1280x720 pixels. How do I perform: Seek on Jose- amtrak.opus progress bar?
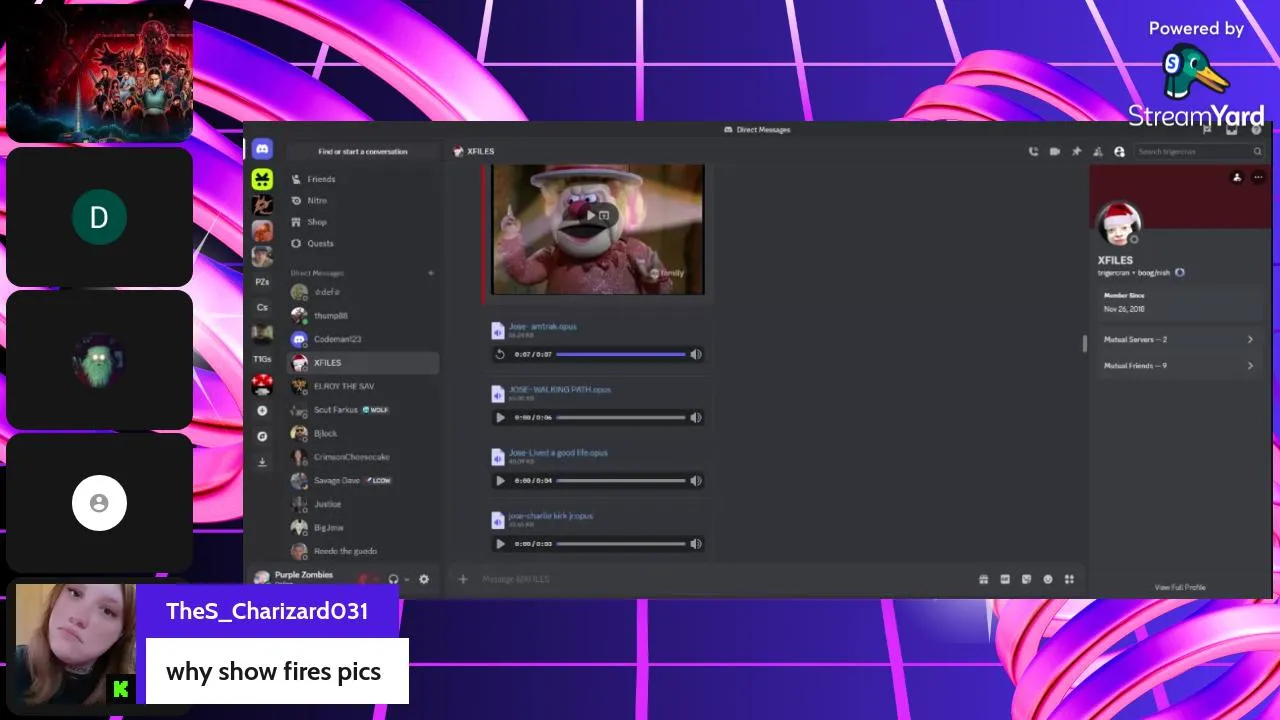tap(621, 354)
